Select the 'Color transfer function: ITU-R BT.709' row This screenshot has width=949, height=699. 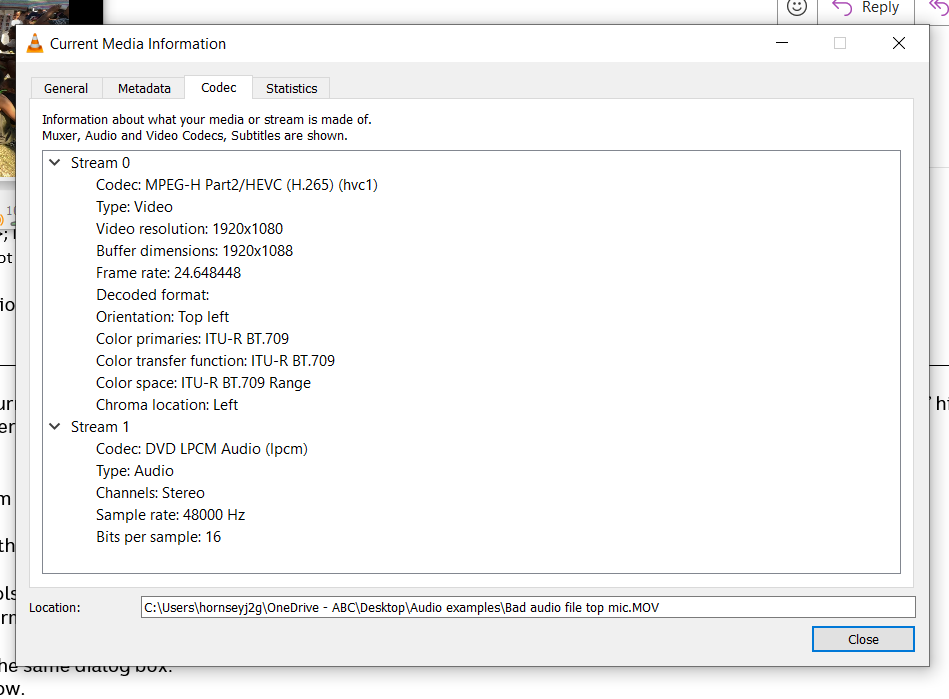pos(215,361)
